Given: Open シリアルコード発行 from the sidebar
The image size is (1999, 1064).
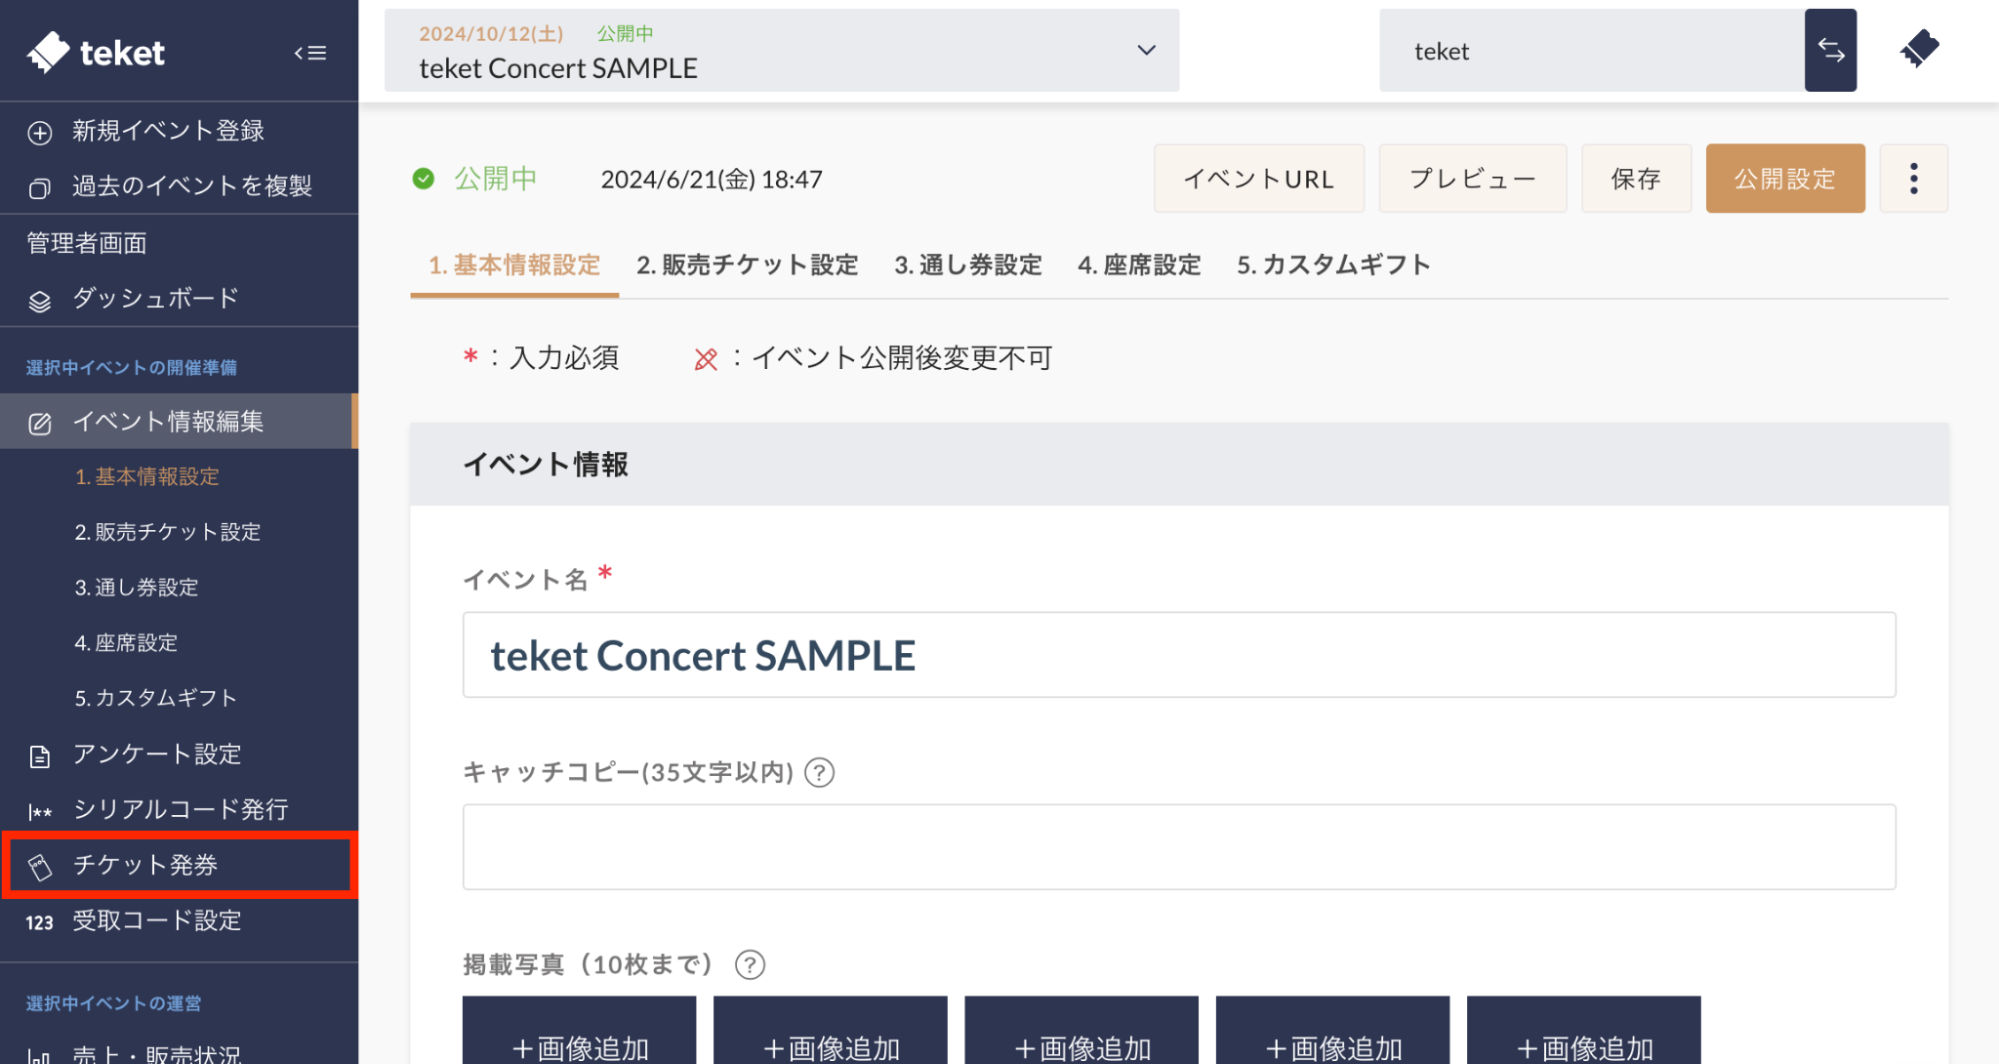Looking at the screenshot, I should click(179, 810).
